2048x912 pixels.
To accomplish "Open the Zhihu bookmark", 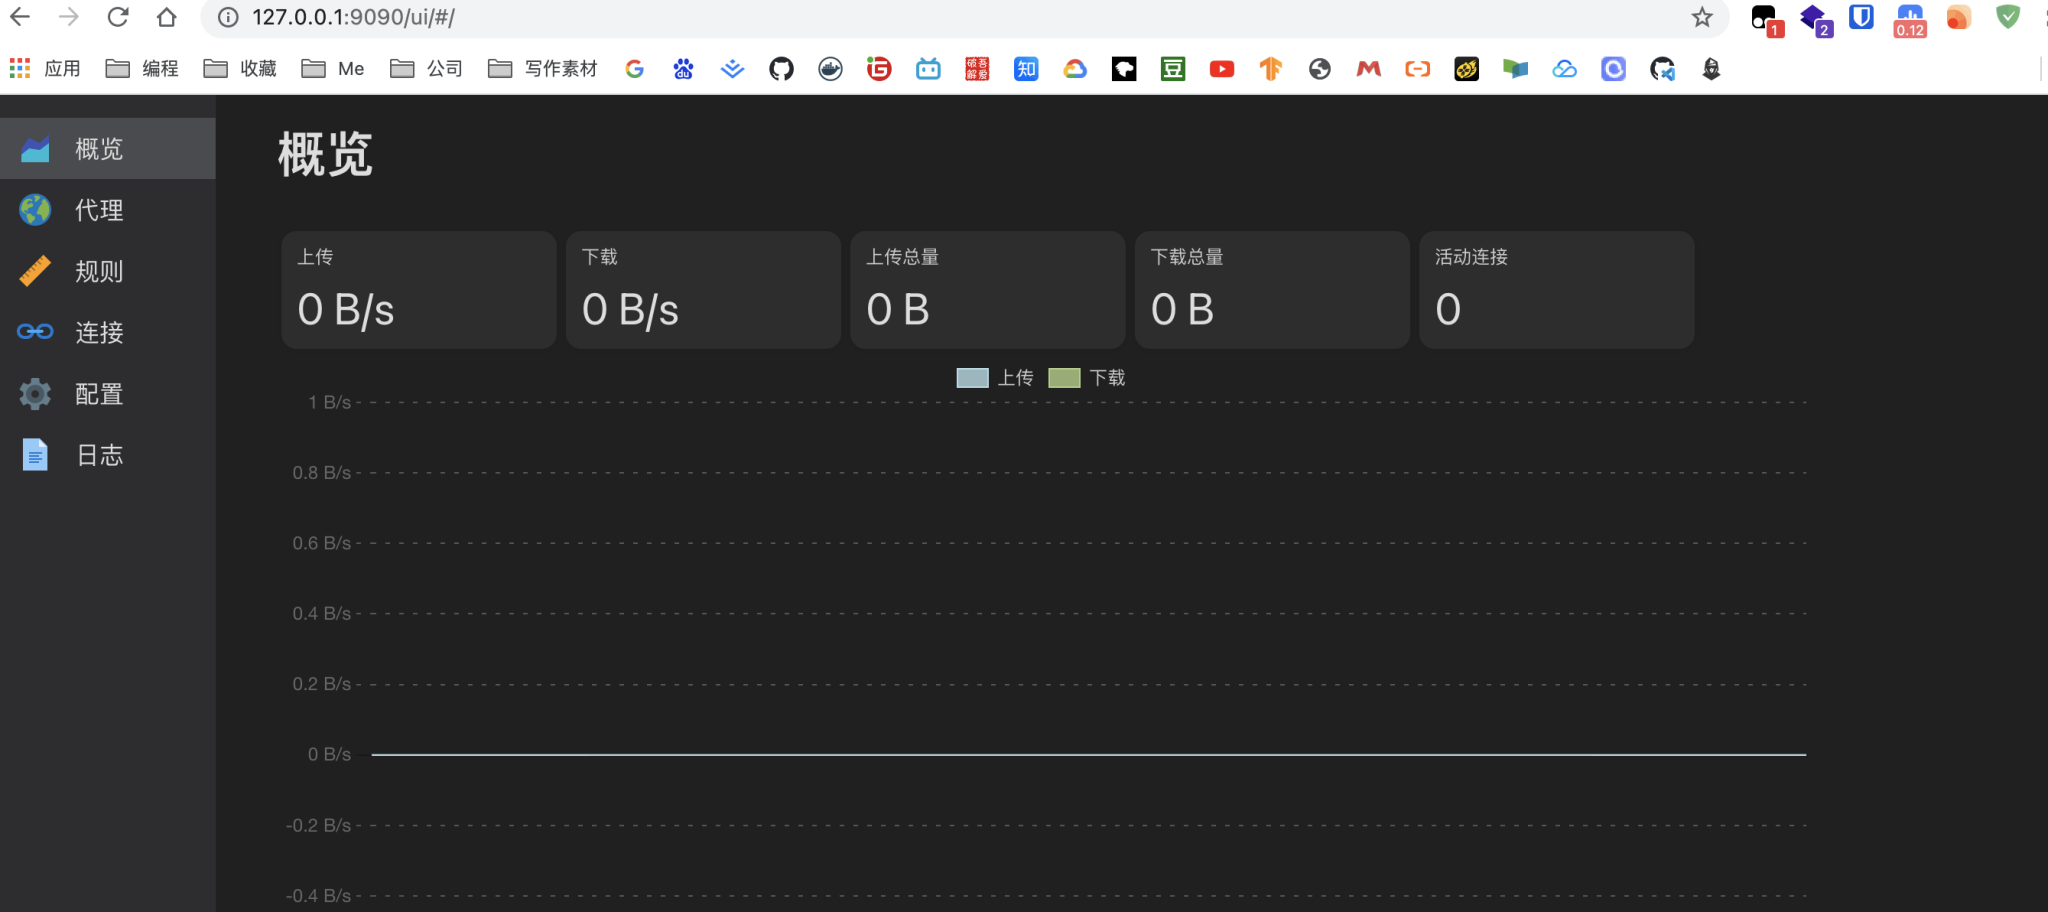I will point(1025,68).
